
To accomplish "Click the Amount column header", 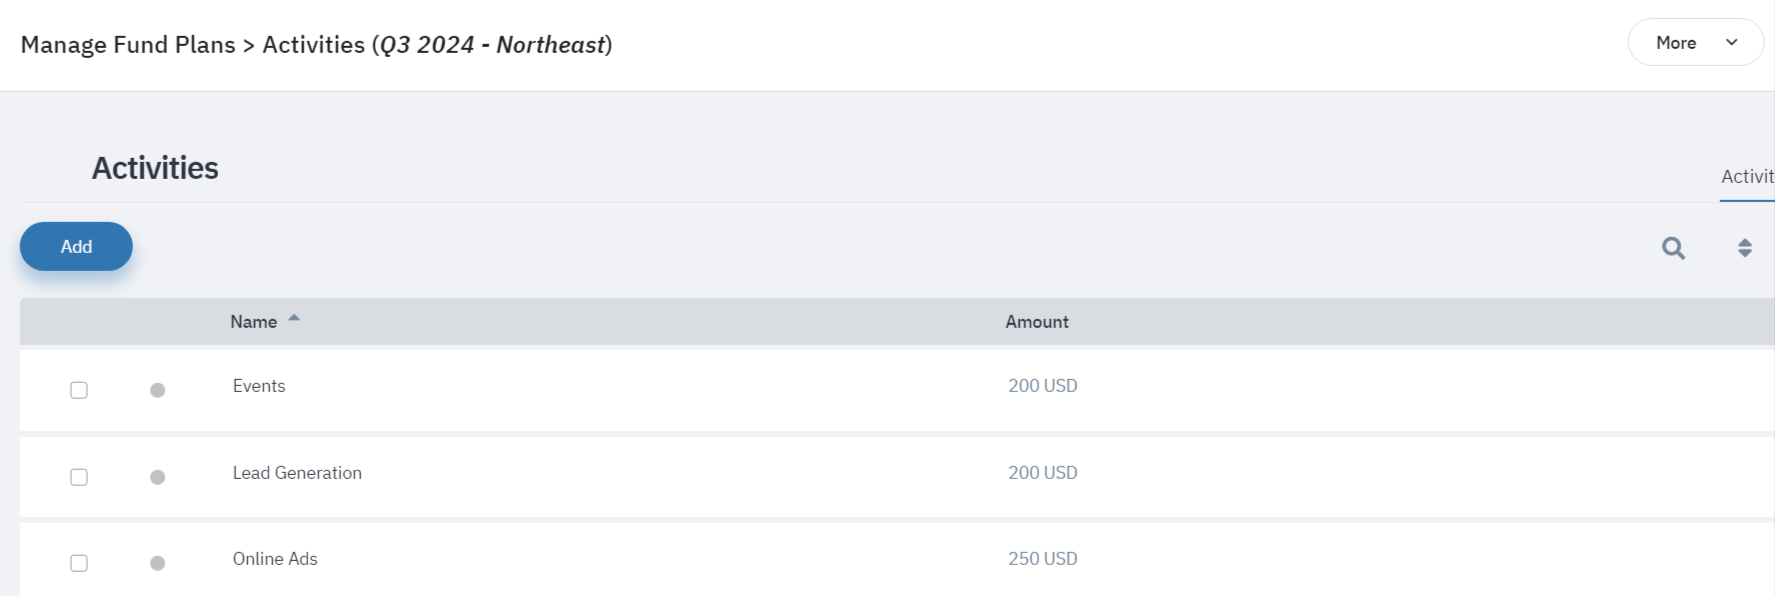I will 1037,322.
